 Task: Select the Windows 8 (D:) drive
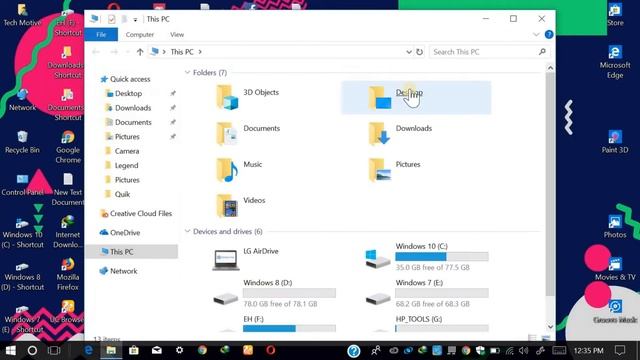click(x=274, y=293)
